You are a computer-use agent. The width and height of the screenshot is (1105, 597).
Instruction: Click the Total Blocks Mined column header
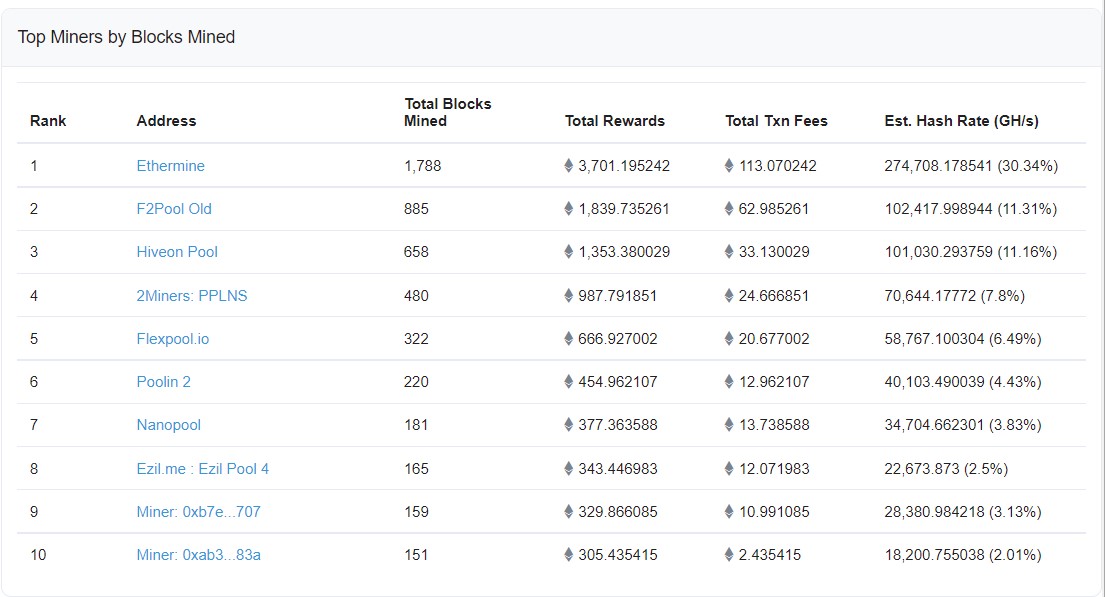(x=446, y=112)
